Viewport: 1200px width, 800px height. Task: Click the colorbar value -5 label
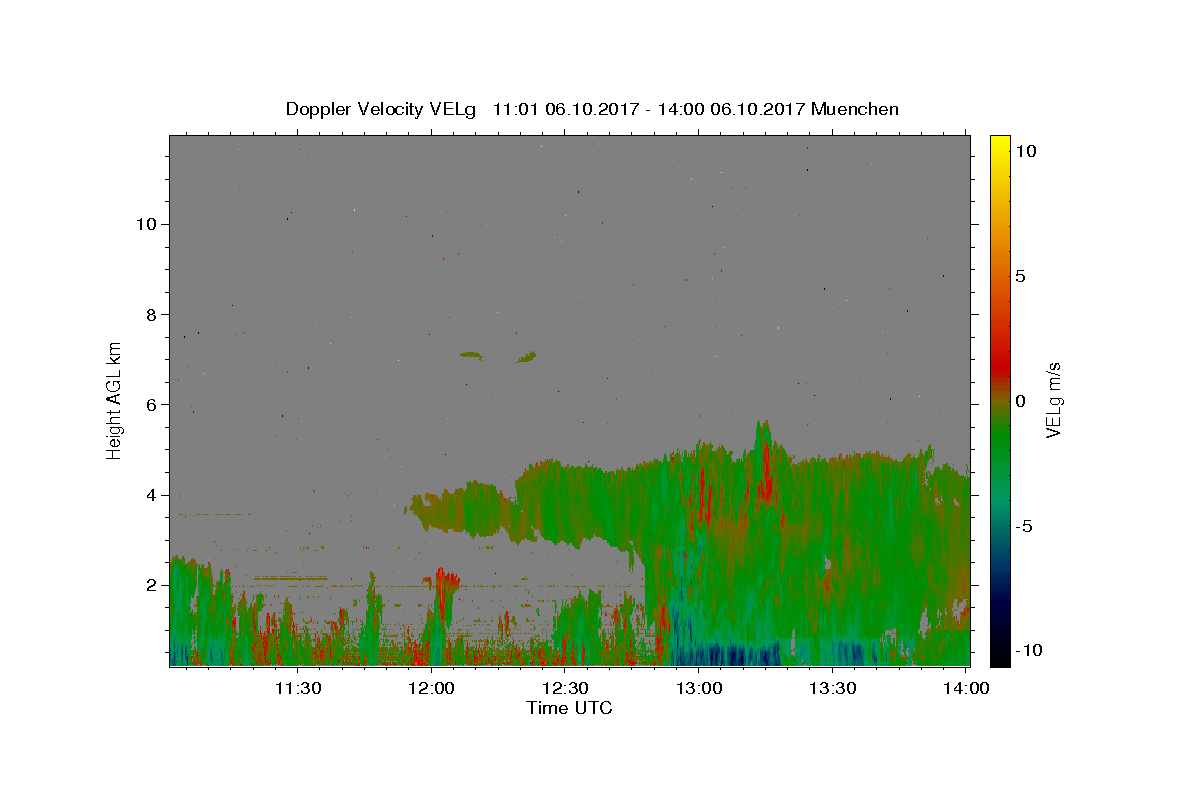[1023, 526]
